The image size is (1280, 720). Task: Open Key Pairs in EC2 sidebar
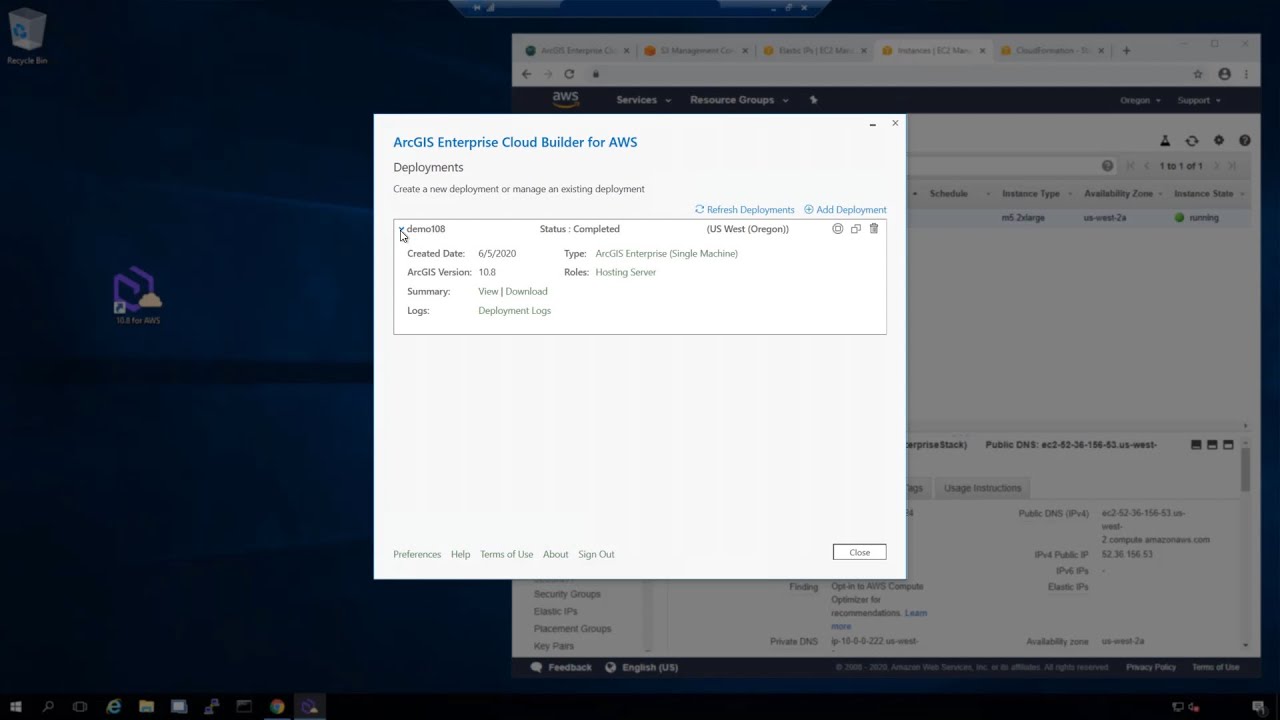coord(554,646)
